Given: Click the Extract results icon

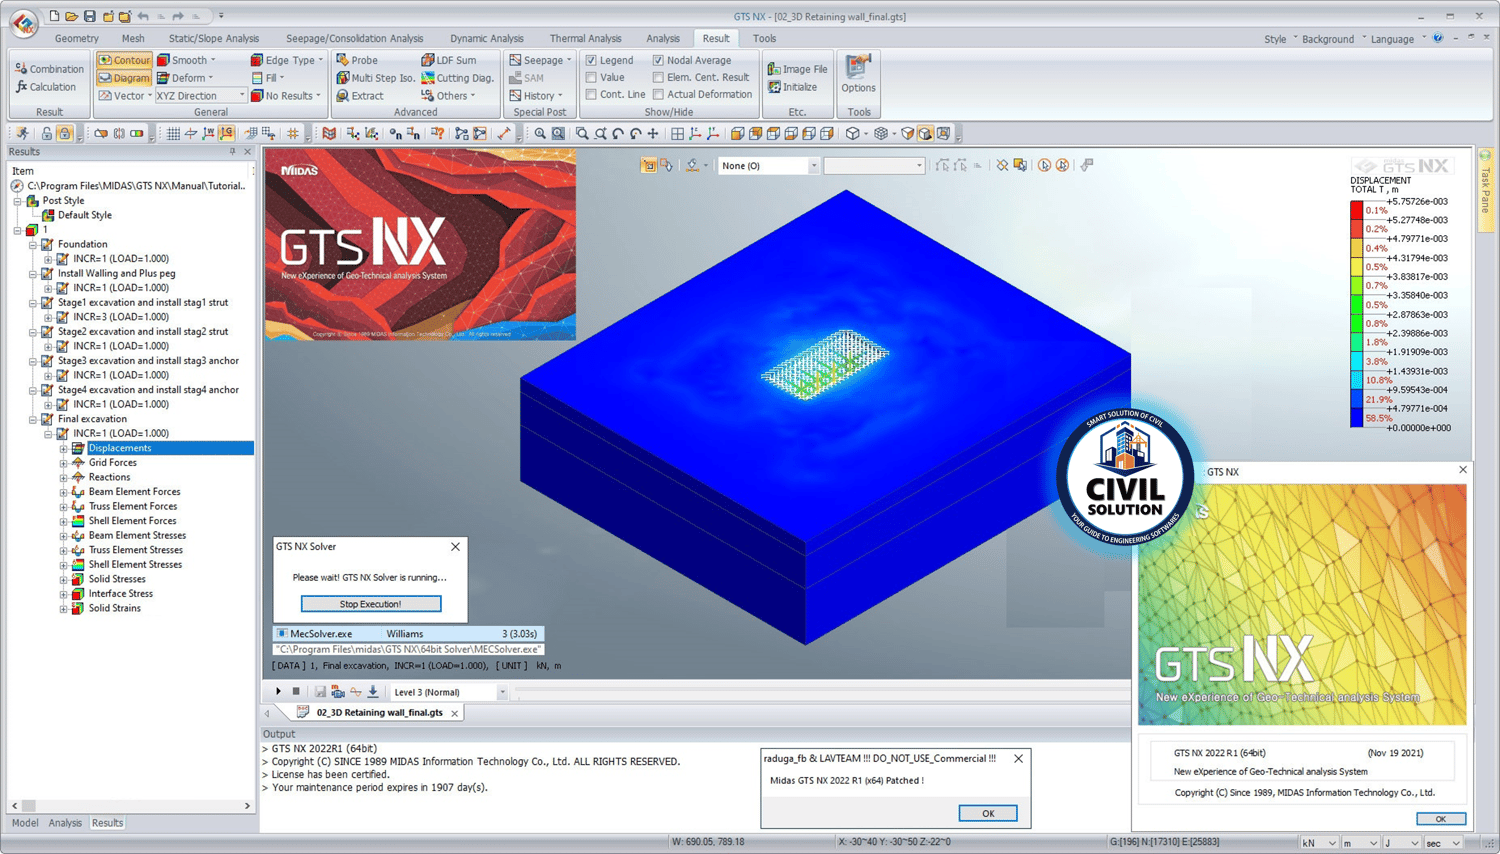Looking at the screenshot, I should click(x=343, y=96).
